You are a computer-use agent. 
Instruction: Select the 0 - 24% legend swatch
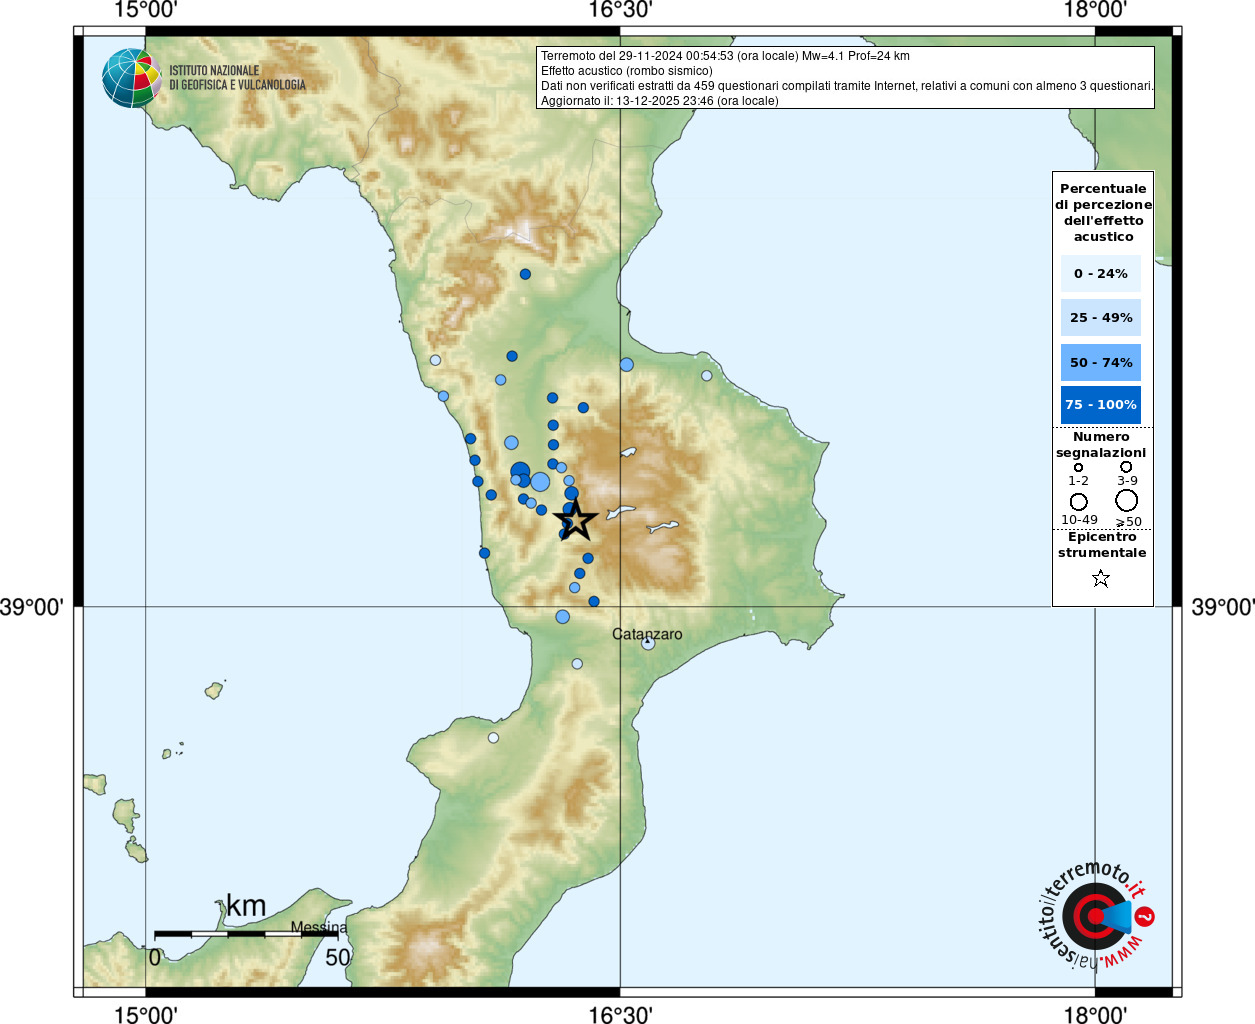coord(1100,273)
